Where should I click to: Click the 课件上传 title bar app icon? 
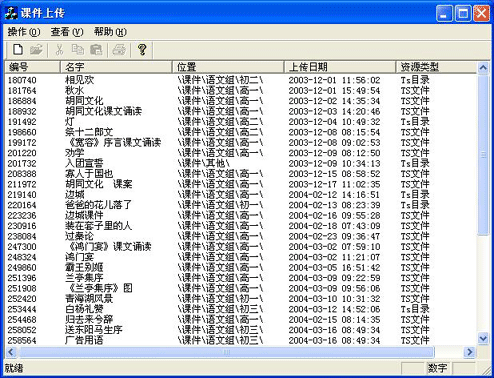11,13
